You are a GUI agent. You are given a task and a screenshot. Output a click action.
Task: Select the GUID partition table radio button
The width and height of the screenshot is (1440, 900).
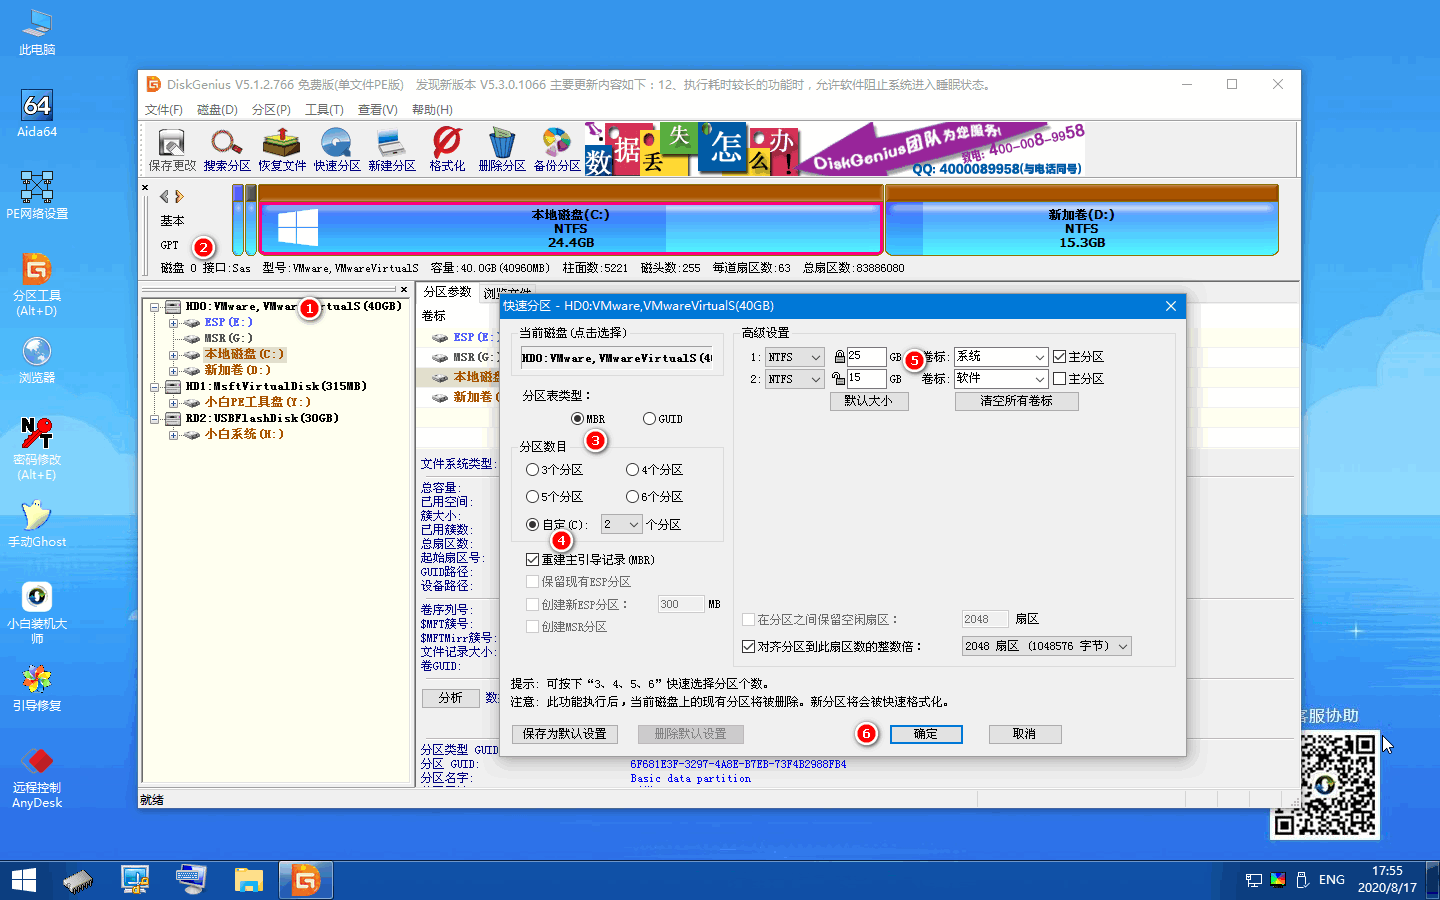649,419
